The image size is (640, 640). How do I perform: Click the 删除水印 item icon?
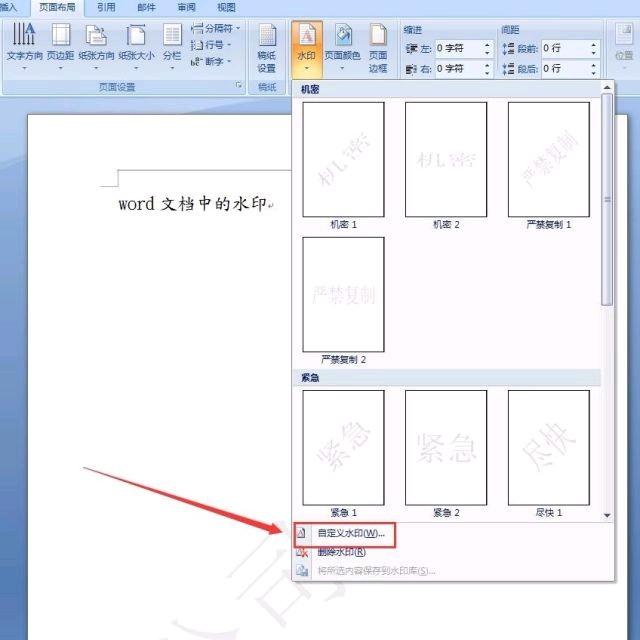[302, 552]
